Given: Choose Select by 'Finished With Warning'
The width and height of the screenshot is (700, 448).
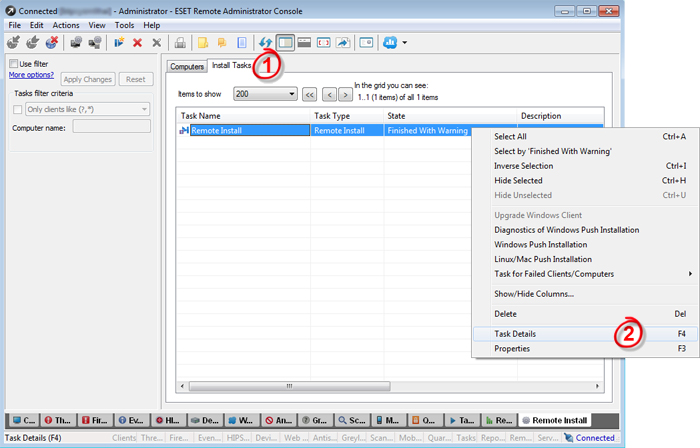Looking at the screenshot, I should point(585,151).
